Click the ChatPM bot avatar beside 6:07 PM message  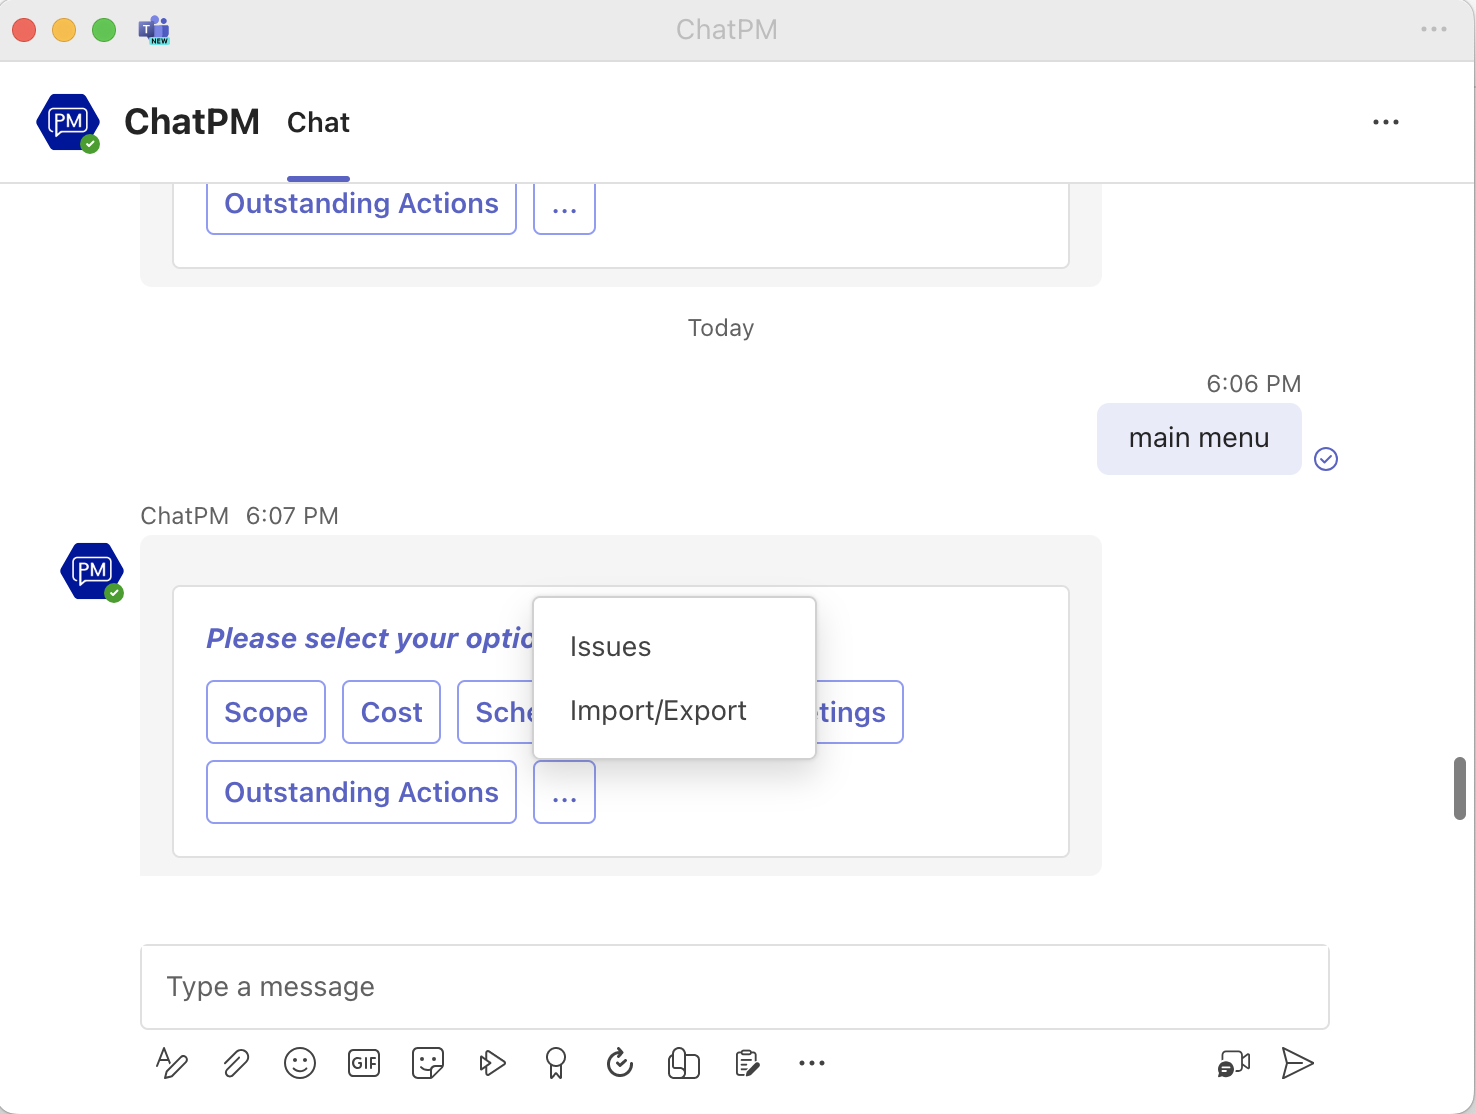(92, 572)
